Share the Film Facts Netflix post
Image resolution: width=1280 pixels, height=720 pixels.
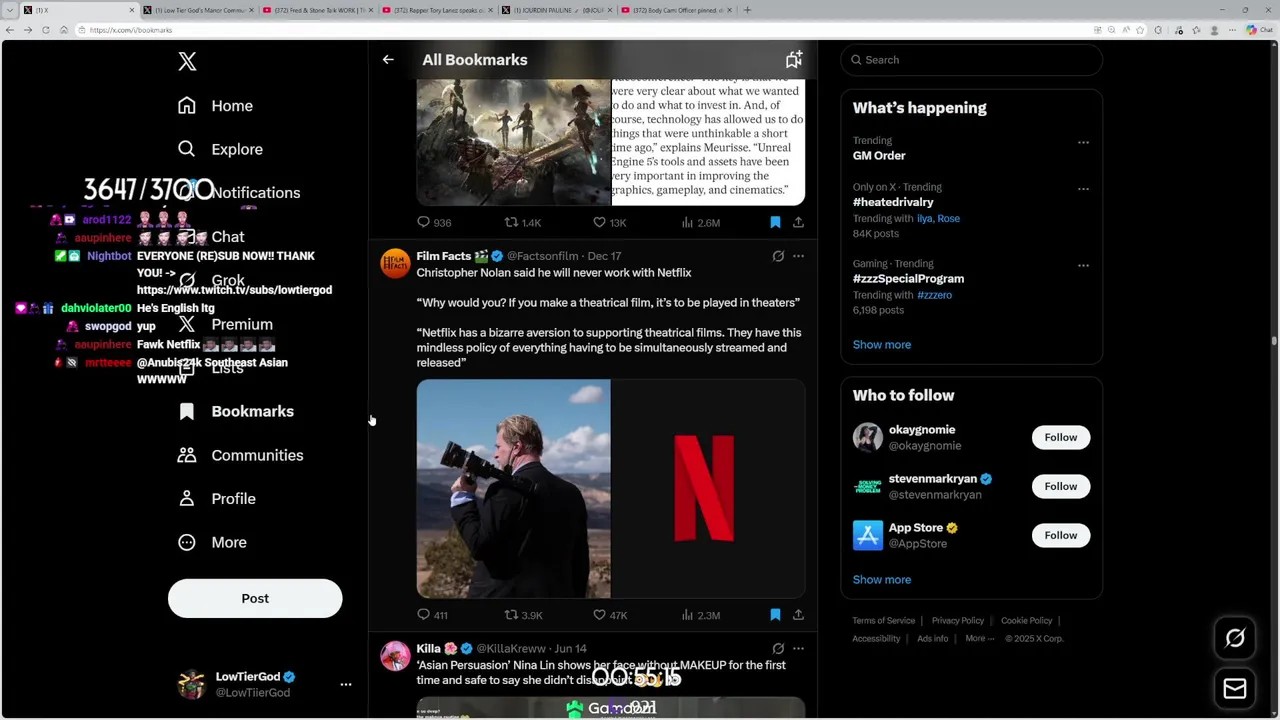click(x=798, y=615)
